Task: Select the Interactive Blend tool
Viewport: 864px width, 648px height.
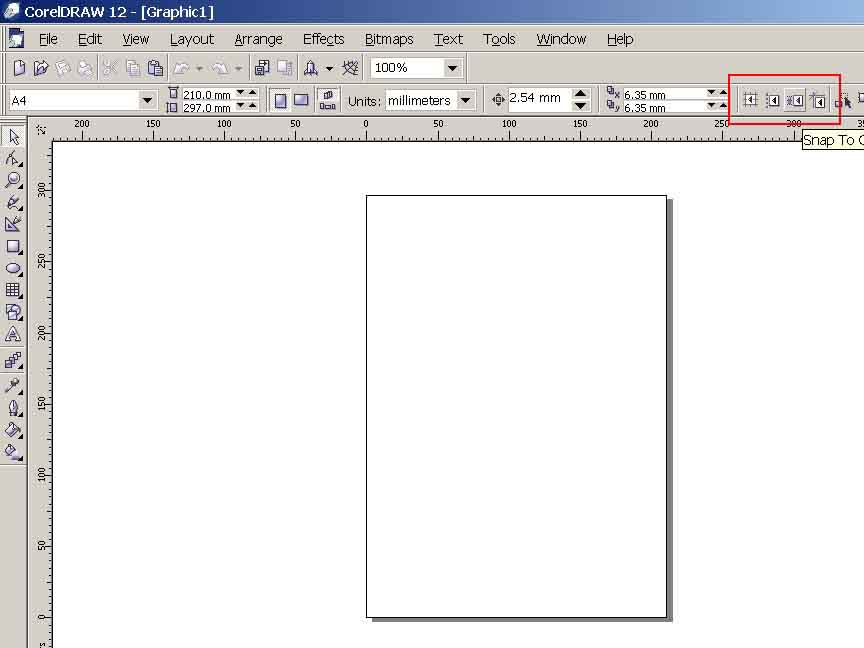Action: coord(13,360)
